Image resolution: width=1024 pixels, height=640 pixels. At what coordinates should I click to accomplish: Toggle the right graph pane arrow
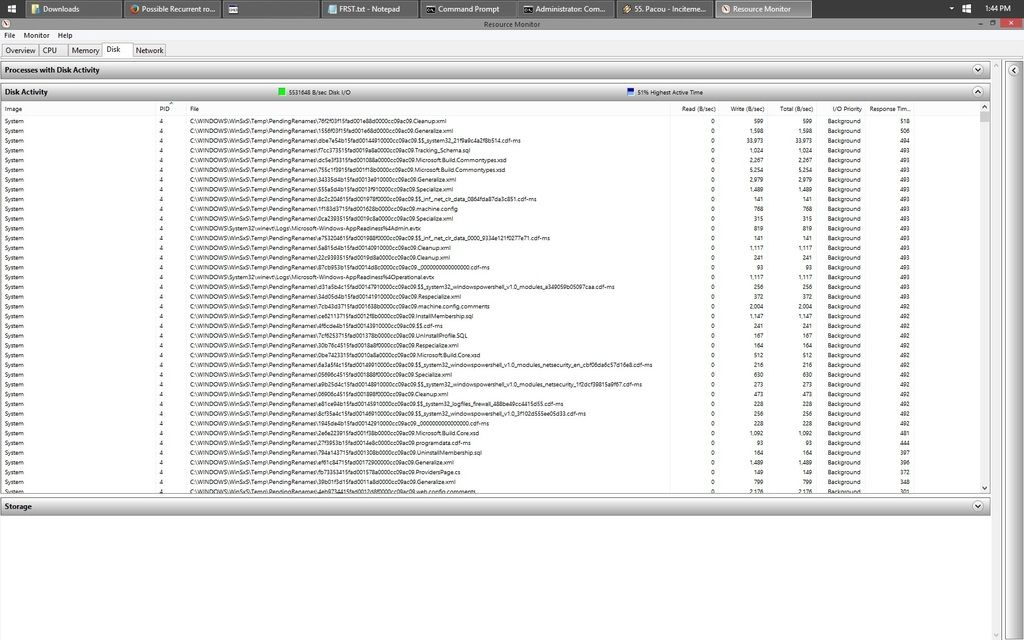click(x=1014, y=70)
